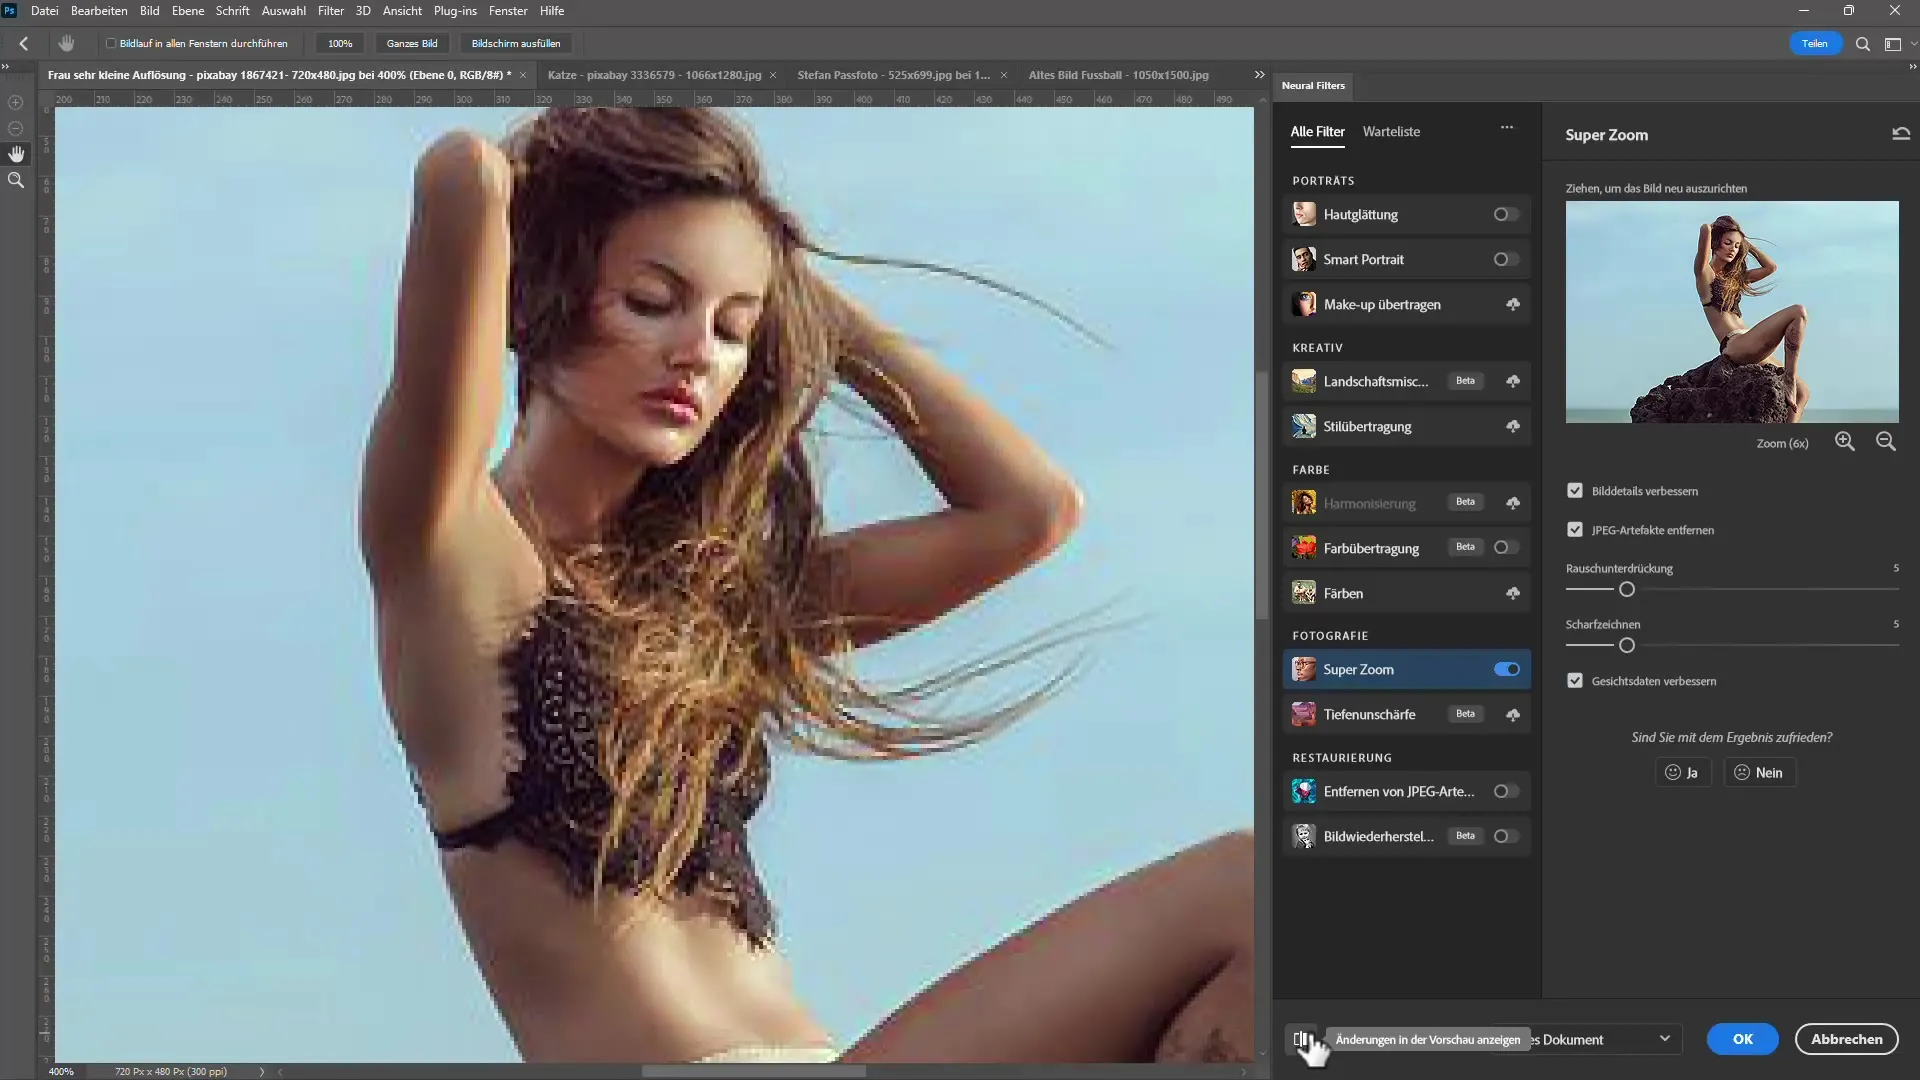Open the Bild menu
The height and width of the screenshot is (1080, 1920).
click(149, 11)
